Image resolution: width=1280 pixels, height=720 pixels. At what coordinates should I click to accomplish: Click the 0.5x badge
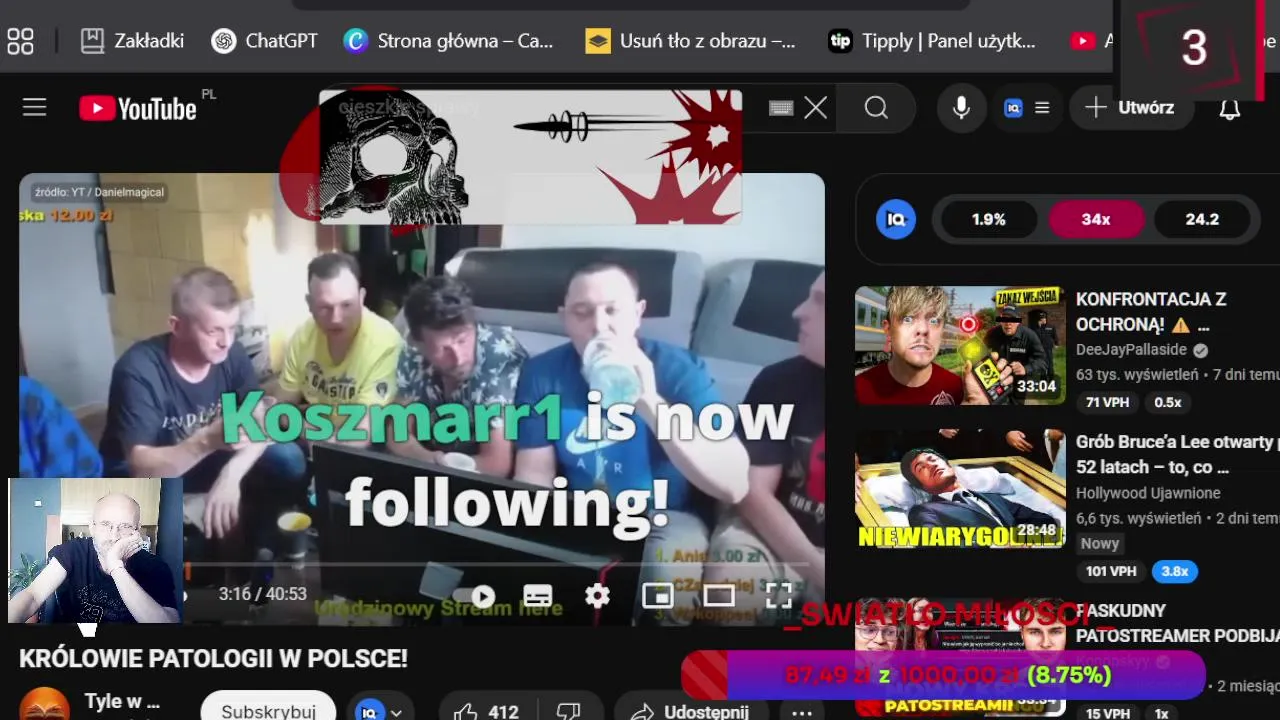pos(1168,402)
